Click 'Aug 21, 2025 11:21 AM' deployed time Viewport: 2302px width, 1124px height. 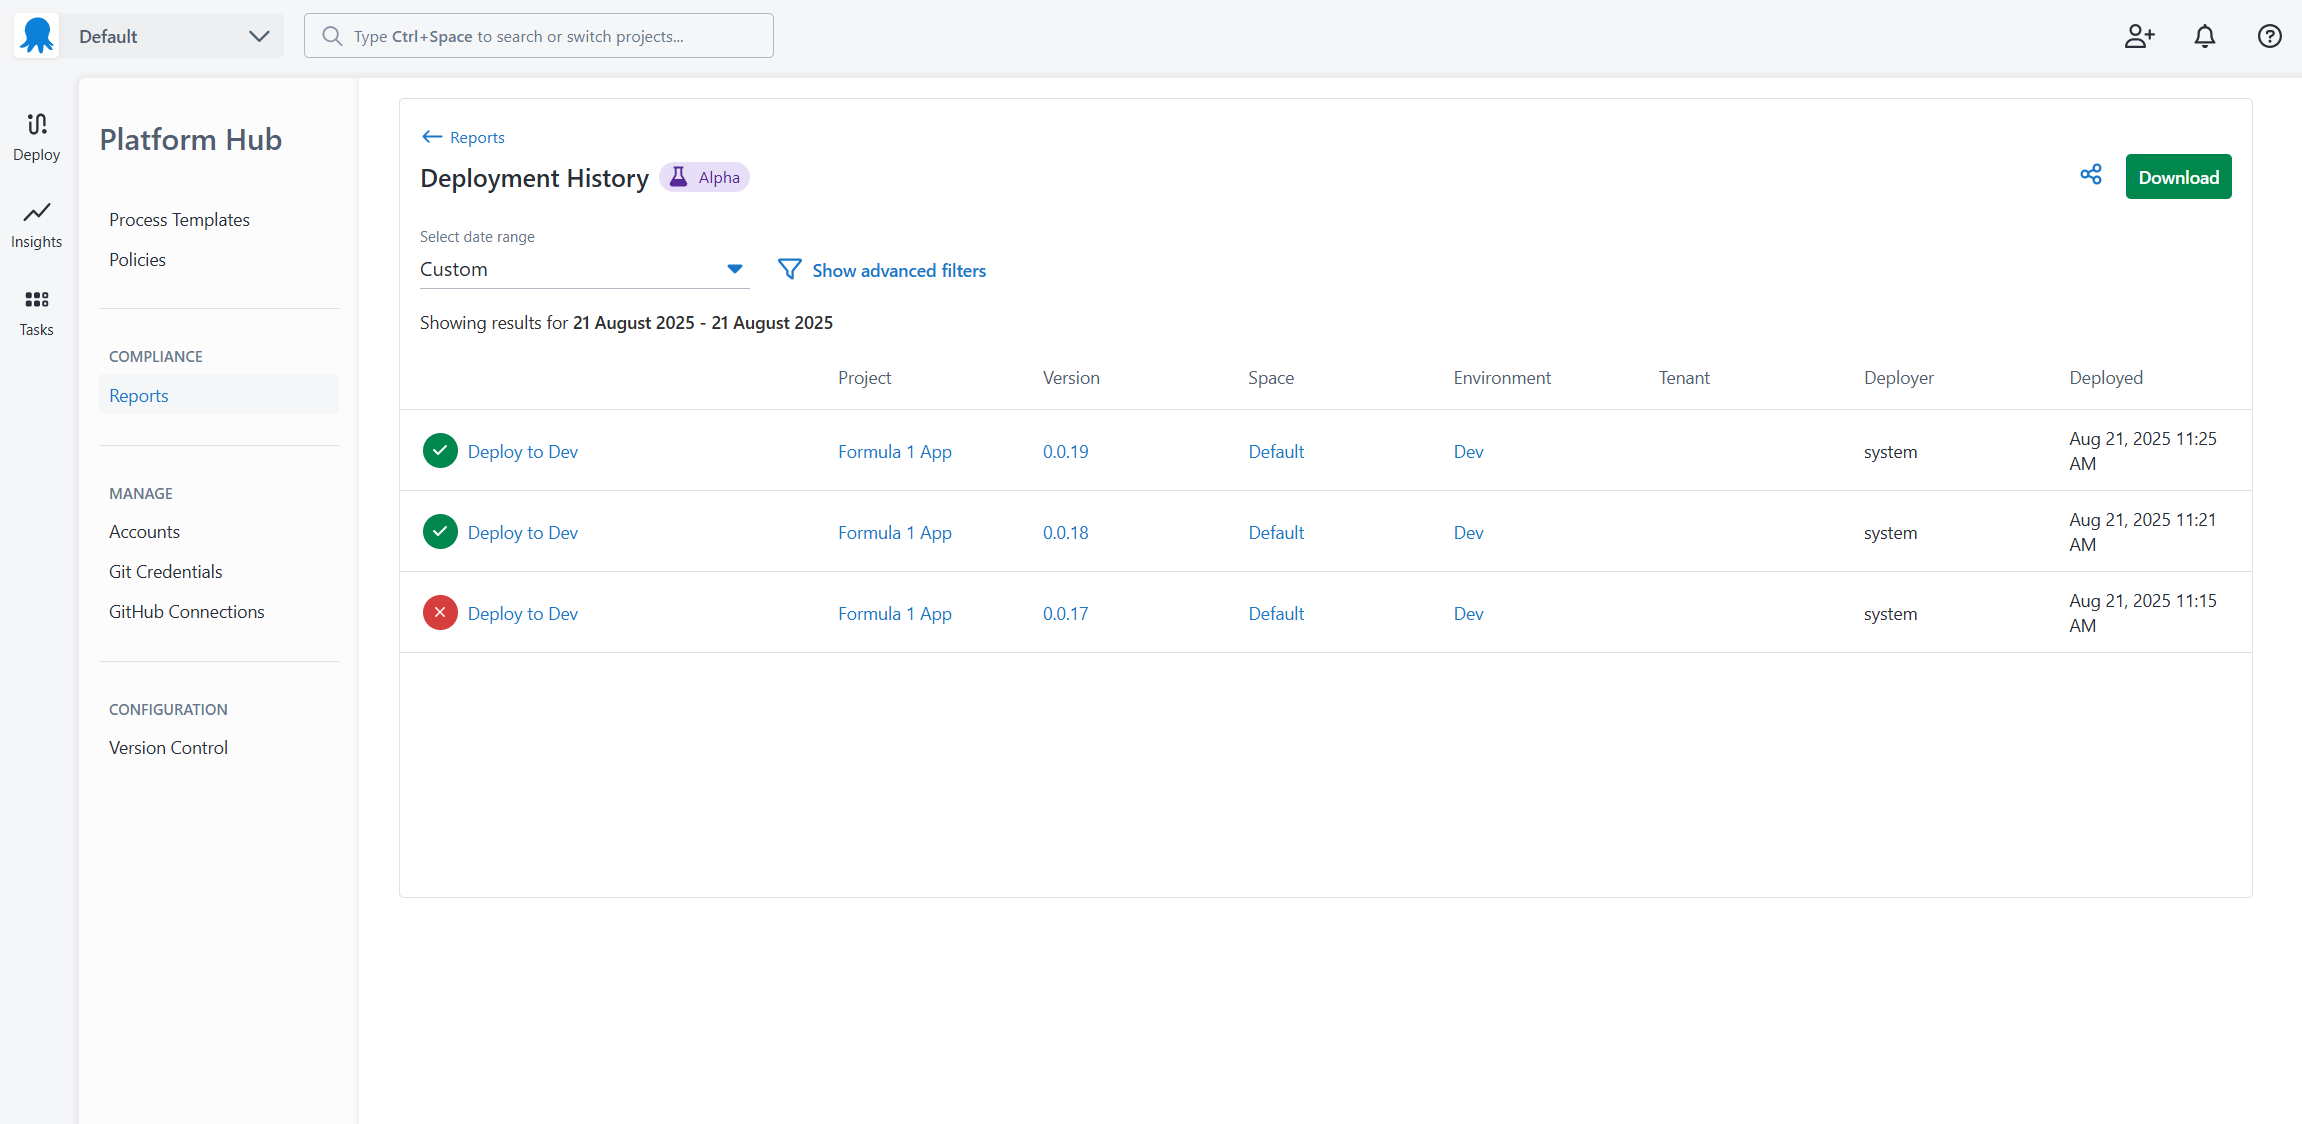[2143, 532]
